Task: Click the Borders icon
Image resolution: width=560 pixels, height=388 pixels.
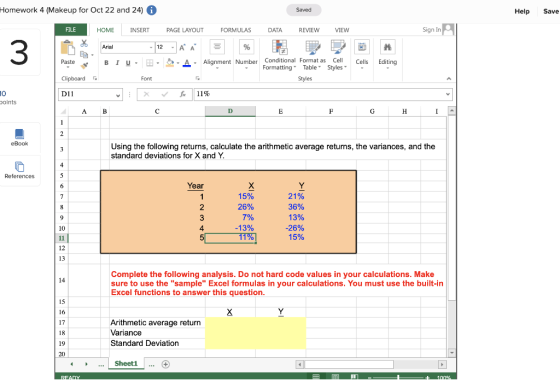Action: pyautogui.click(x=150, y=63)
